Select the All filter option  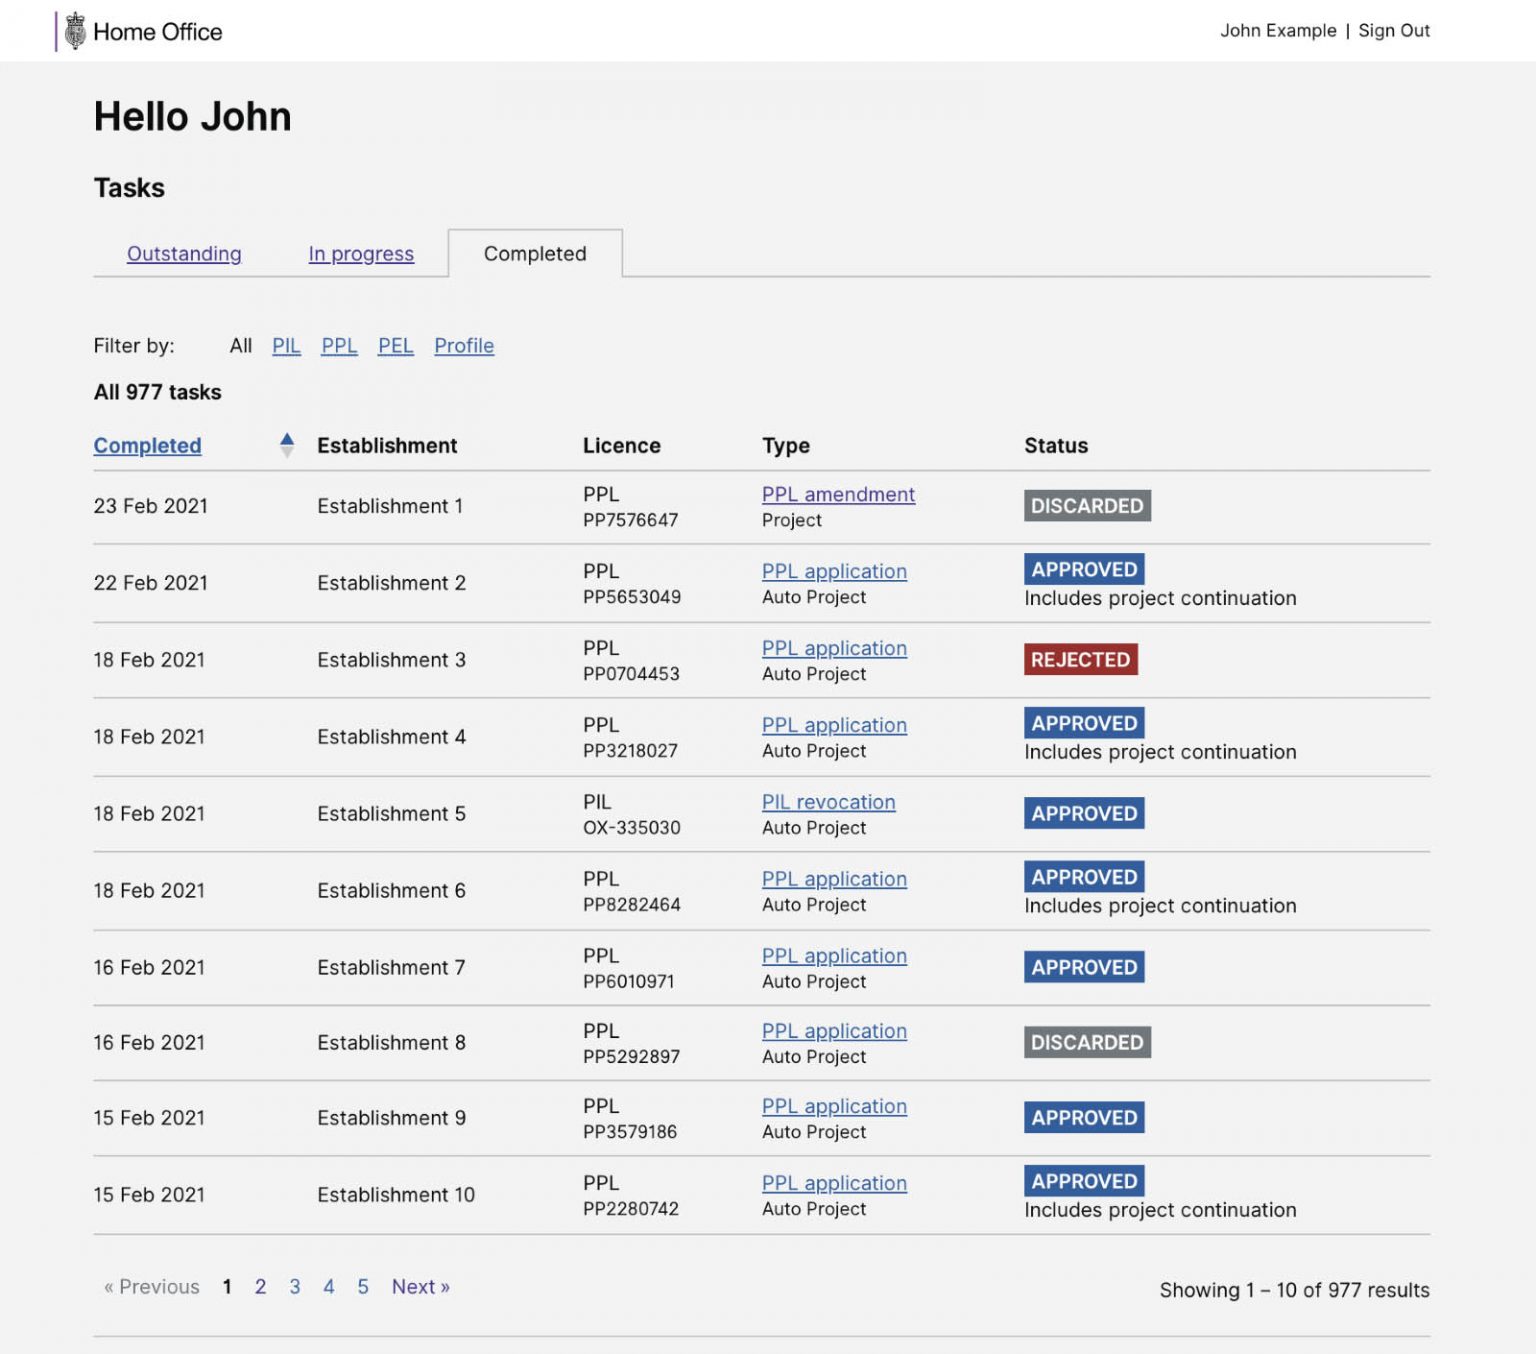click(x=240, y=346)
